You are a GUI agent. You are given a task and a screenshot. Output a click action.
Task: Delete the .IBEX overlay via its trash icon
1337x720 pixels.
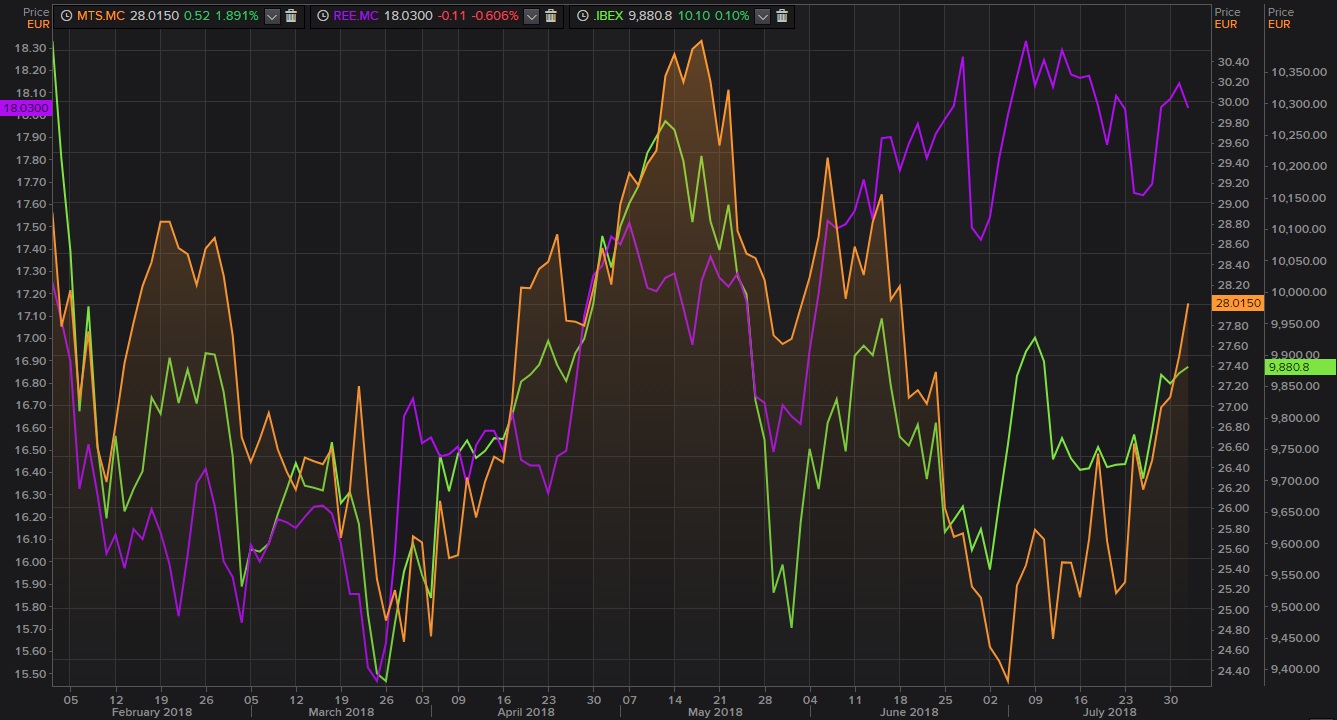coord(781,16)
